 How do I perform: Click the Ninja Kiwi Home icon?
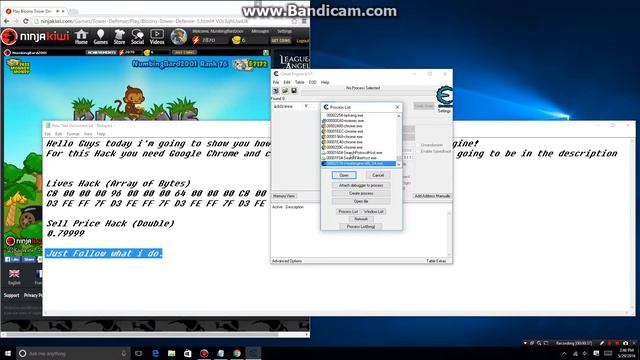(81, 37)
